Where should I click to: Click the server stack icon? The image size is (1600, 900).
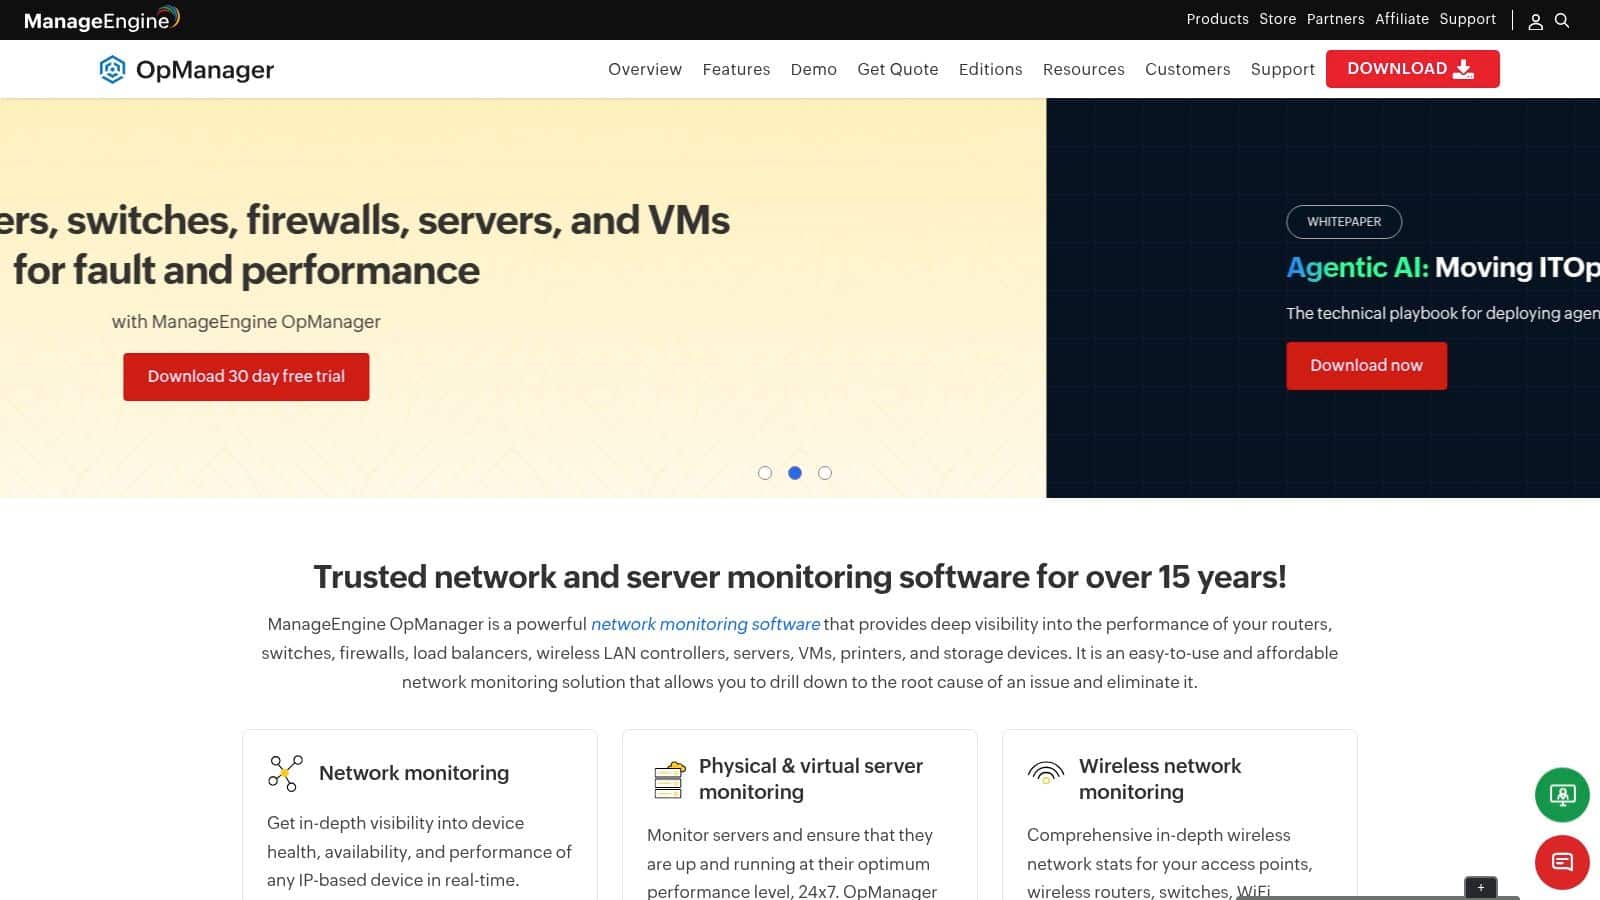pos(669,779)
